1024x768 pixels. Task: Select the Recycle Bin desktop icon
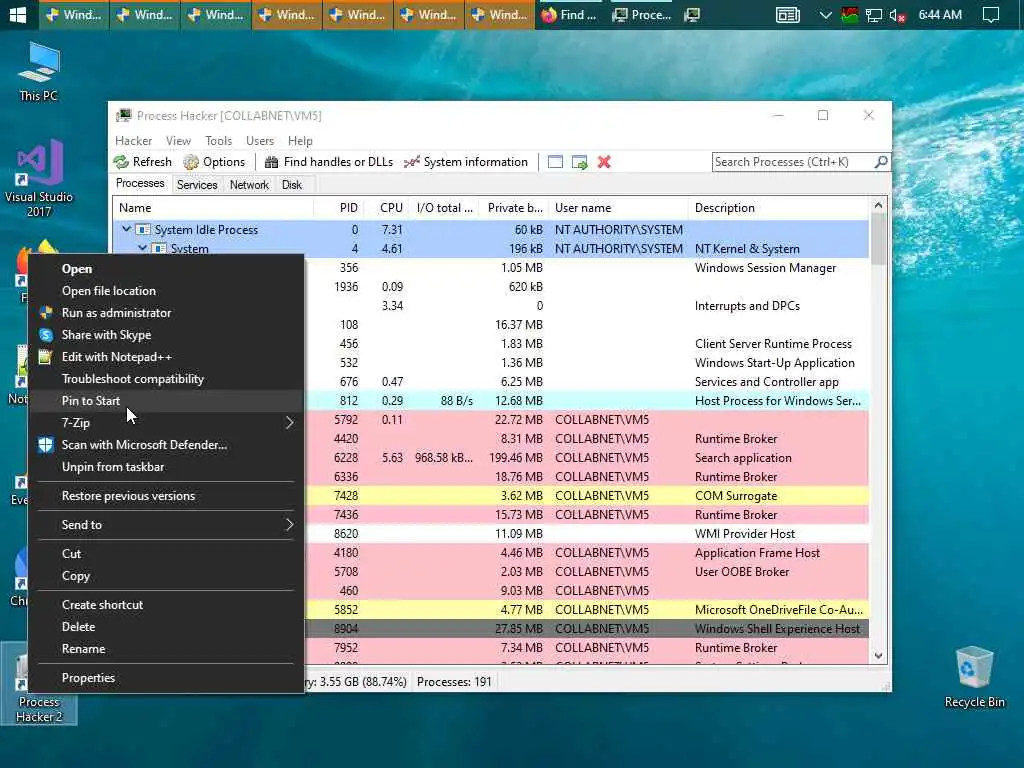click(x=974, y=677)
